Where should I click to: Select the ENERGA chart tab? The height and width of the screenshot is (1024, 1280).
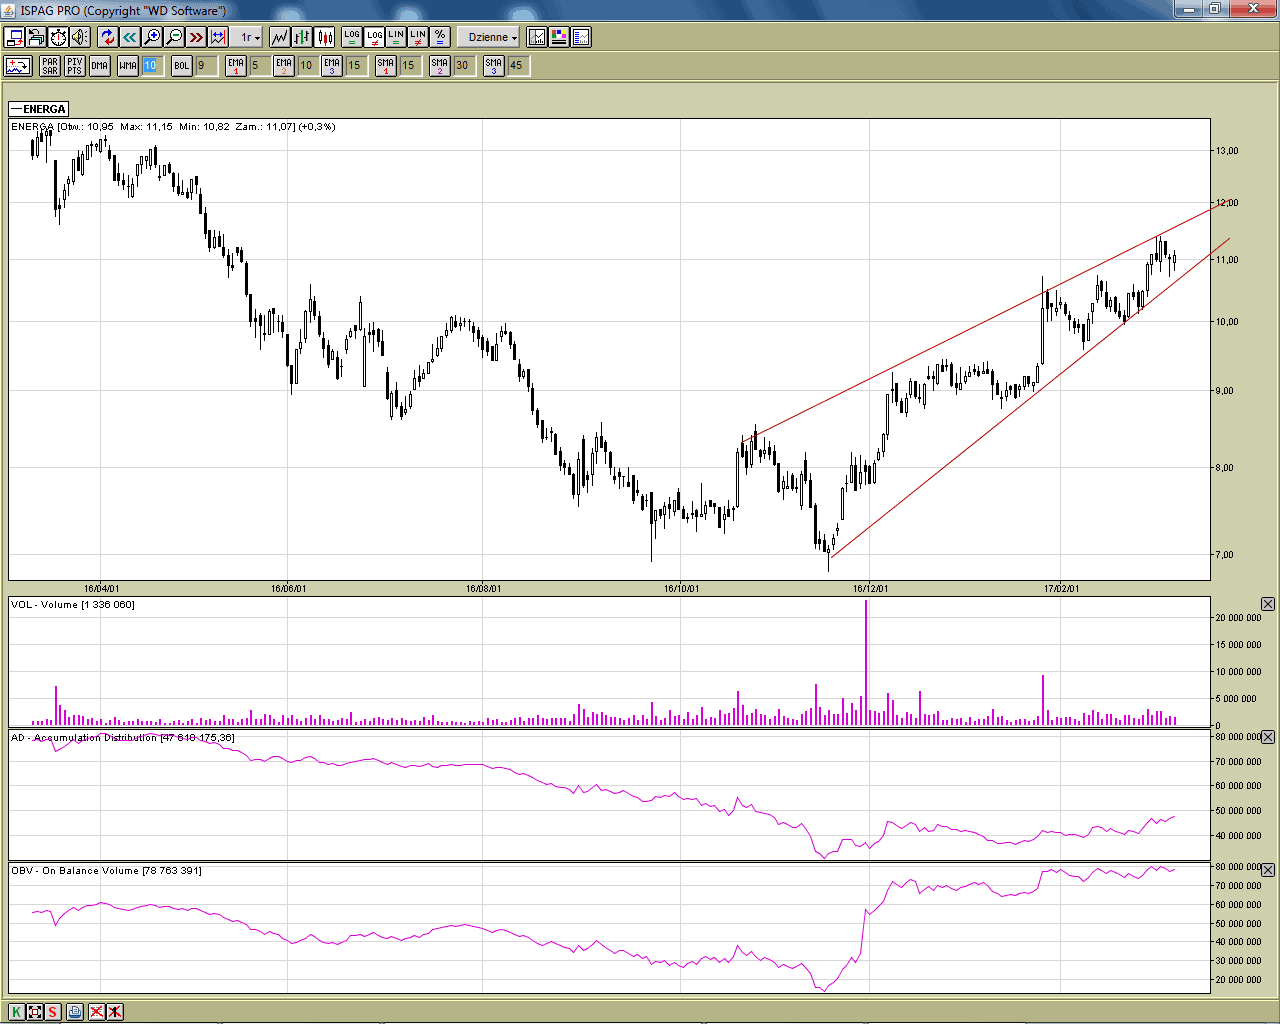pos(39,109)
